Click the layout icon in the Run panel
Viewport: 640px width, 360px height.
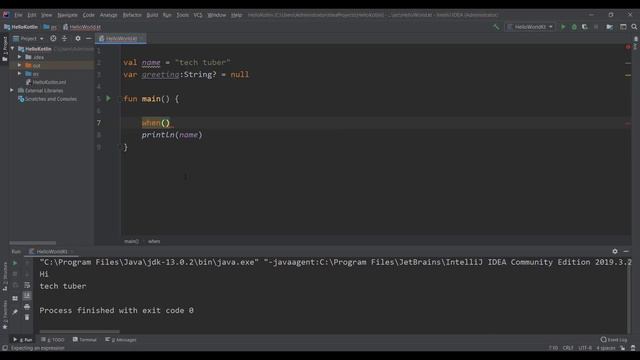click(x=15, y=298)
